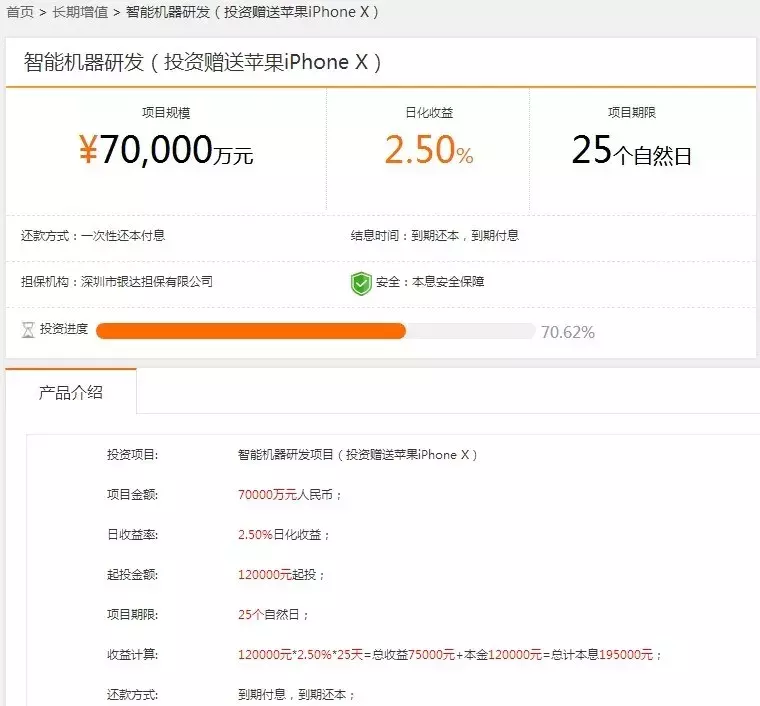Click 还款方式:一次性还本付息 text
This screenshot has width=760, height=706.
[x=93, y=235]
